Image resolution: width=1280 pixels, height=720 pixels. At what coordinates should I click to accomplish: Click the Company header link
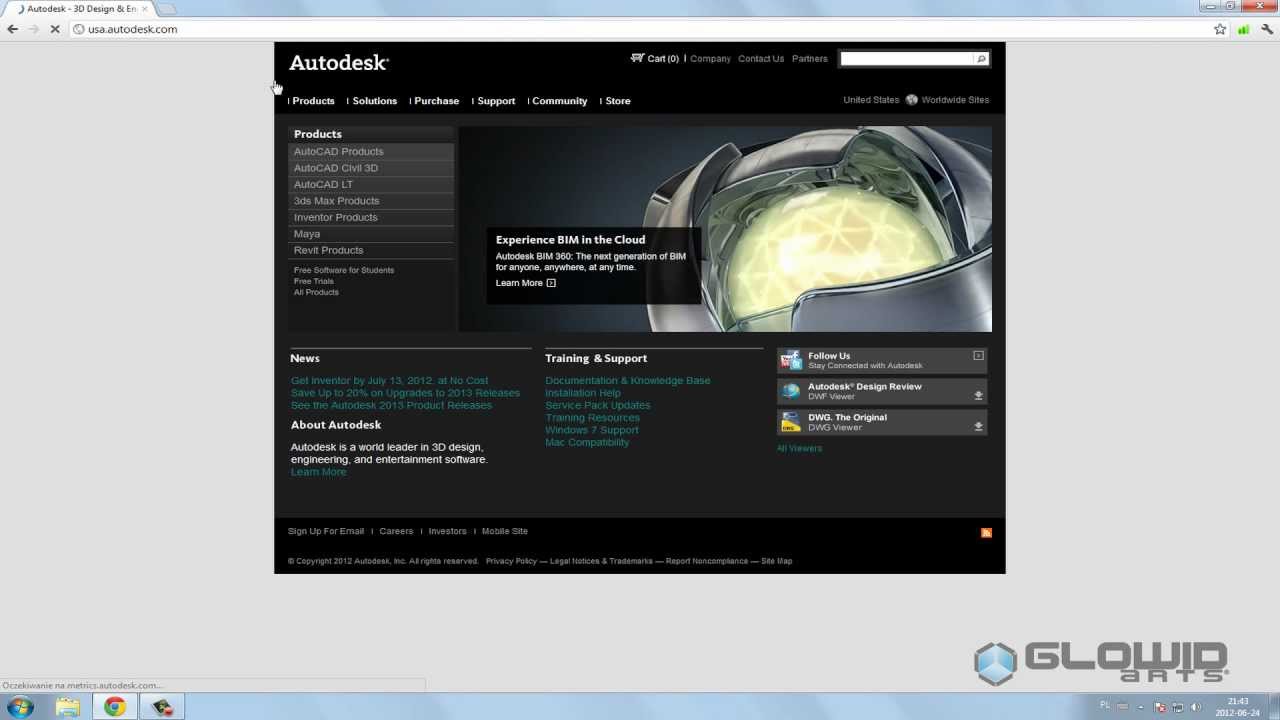[x=710, y=59]
